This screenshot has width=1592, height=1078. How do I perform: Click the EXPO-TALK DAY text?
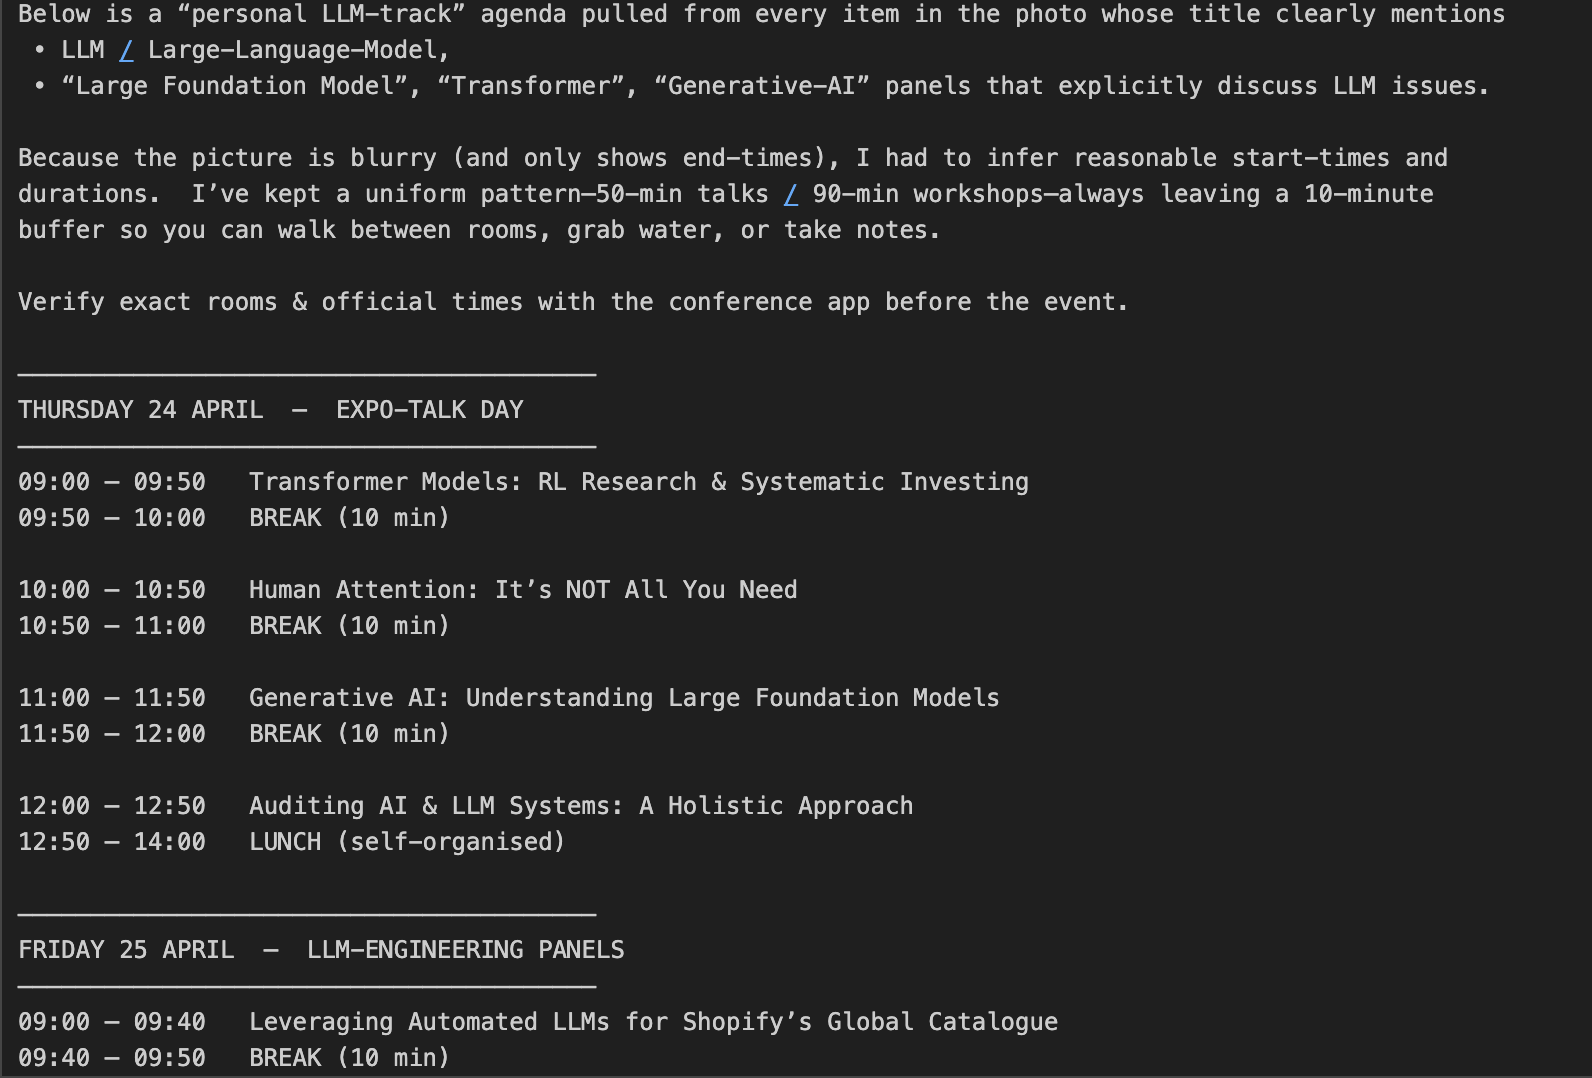point(430,410)
